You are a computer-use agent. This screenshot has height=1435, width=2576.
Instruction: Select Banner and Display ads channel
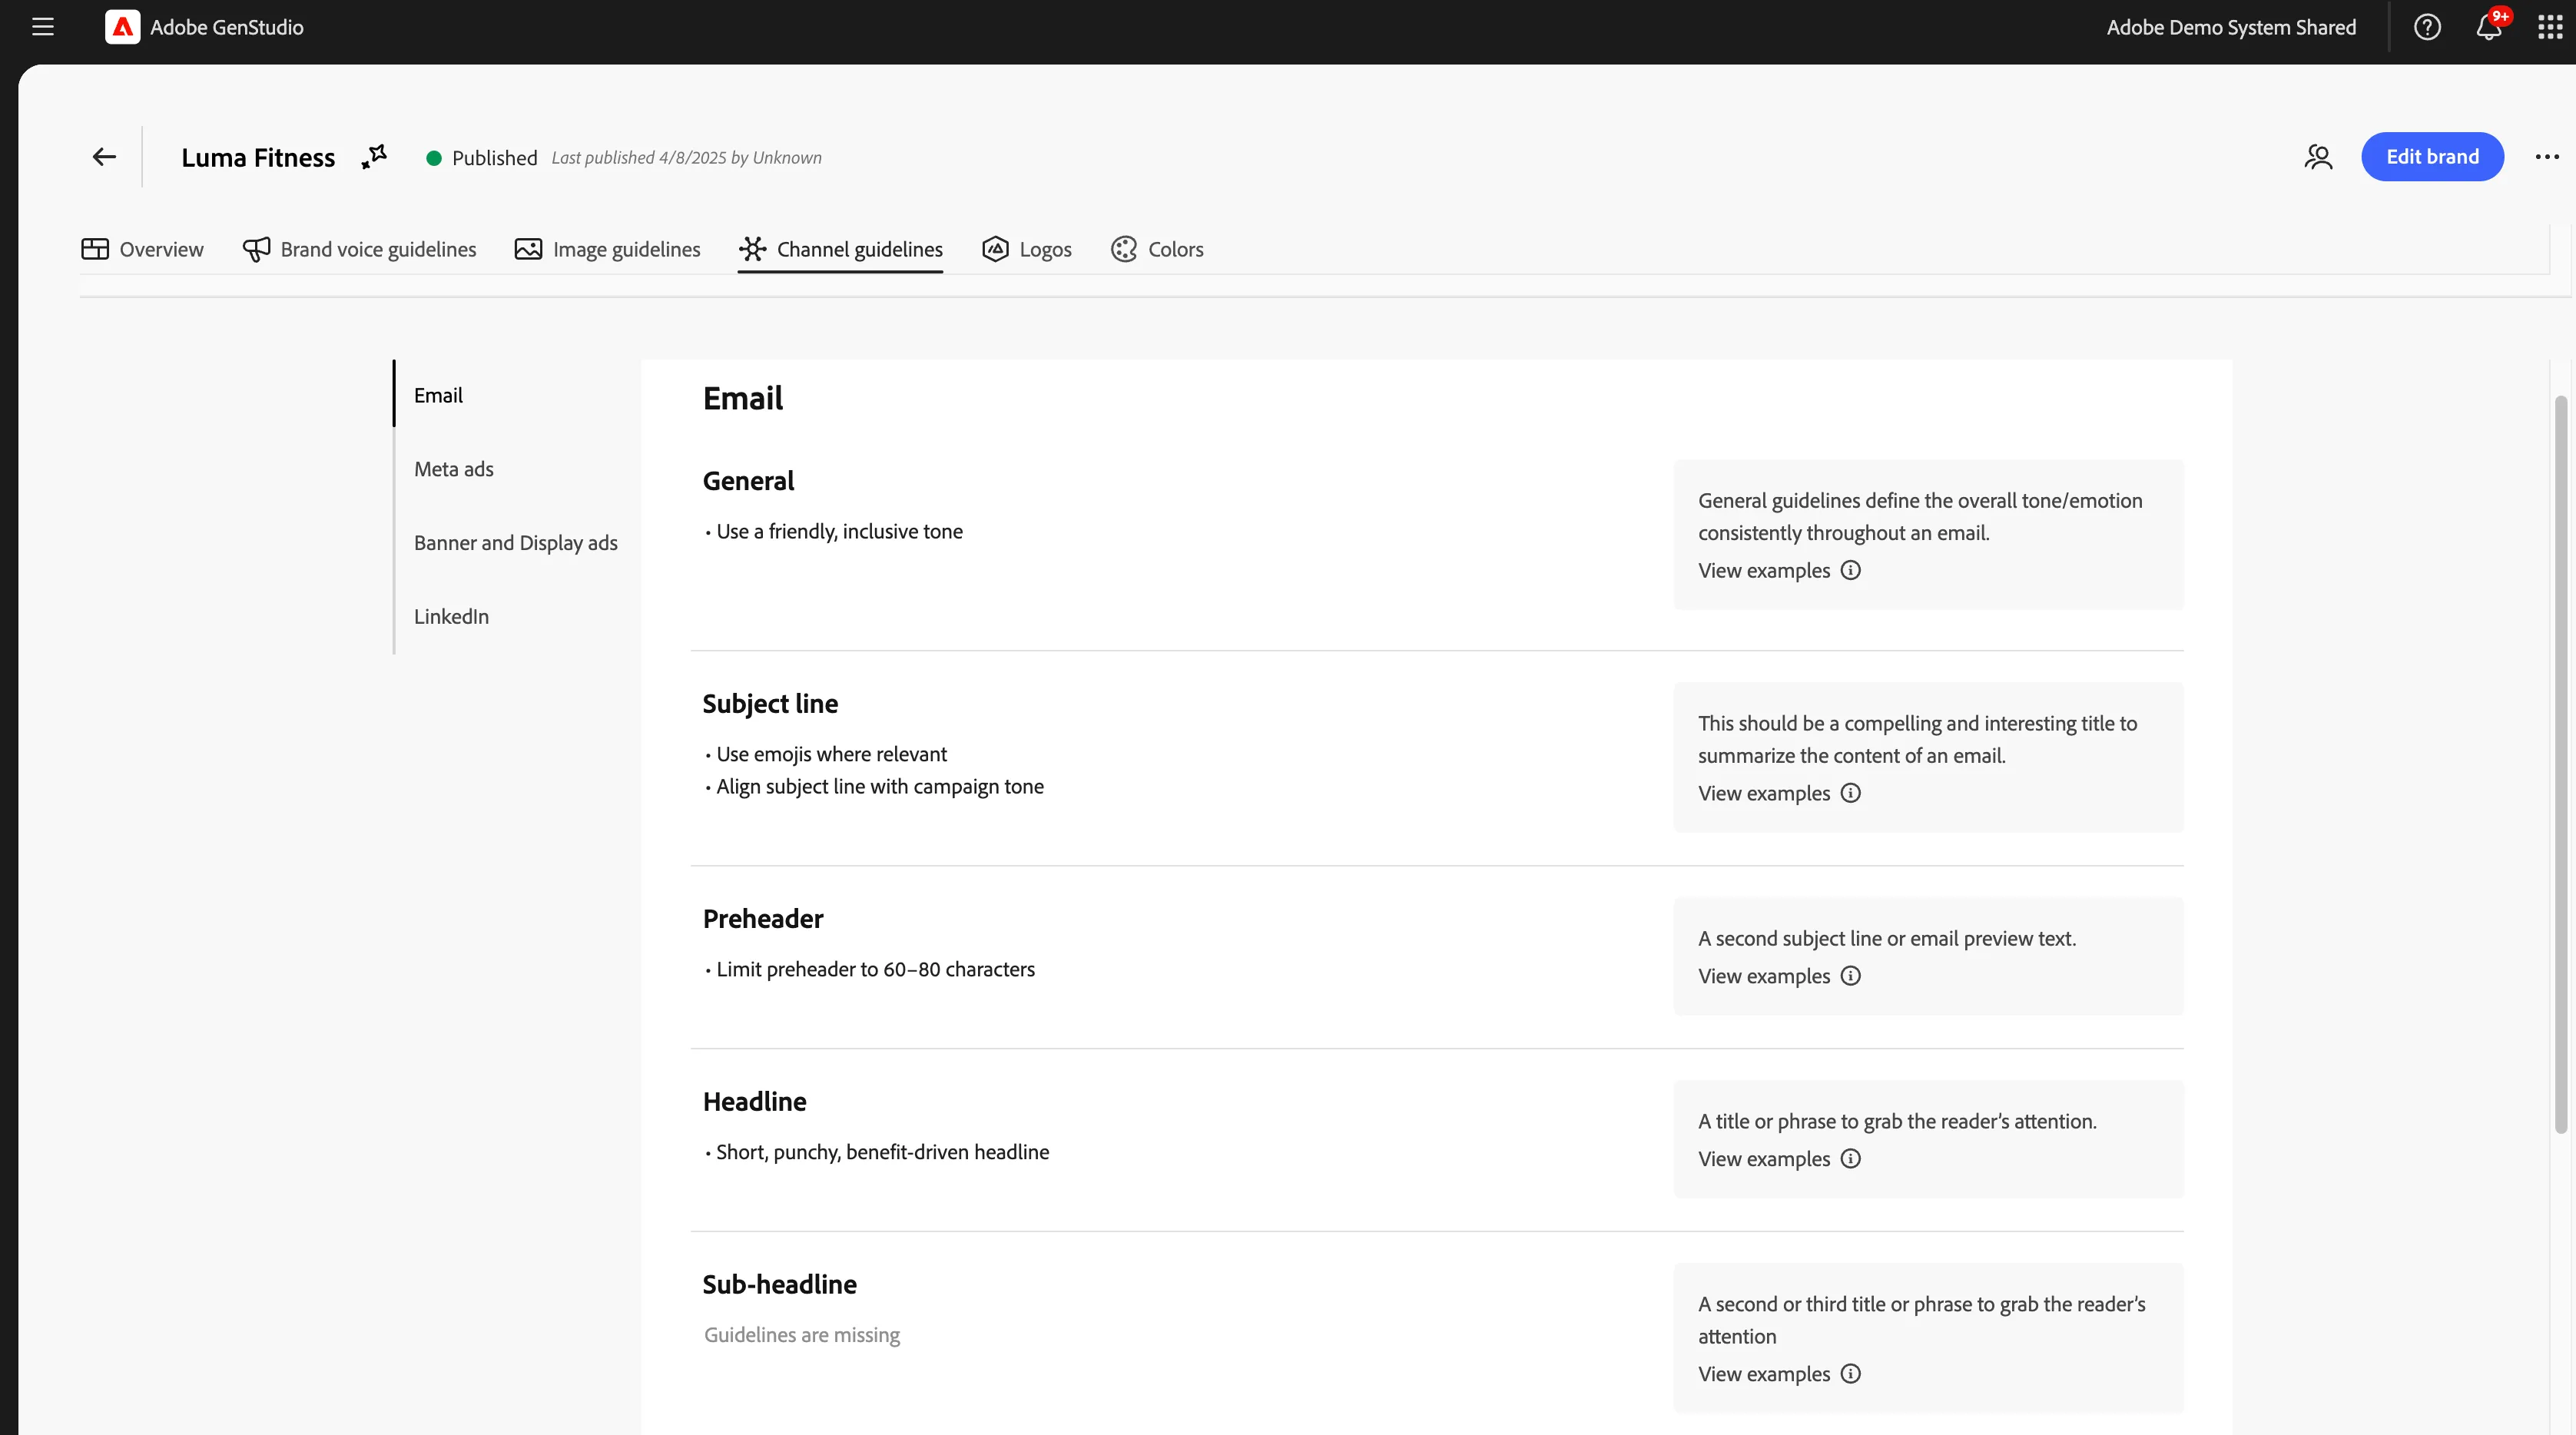tap(516, 543)
